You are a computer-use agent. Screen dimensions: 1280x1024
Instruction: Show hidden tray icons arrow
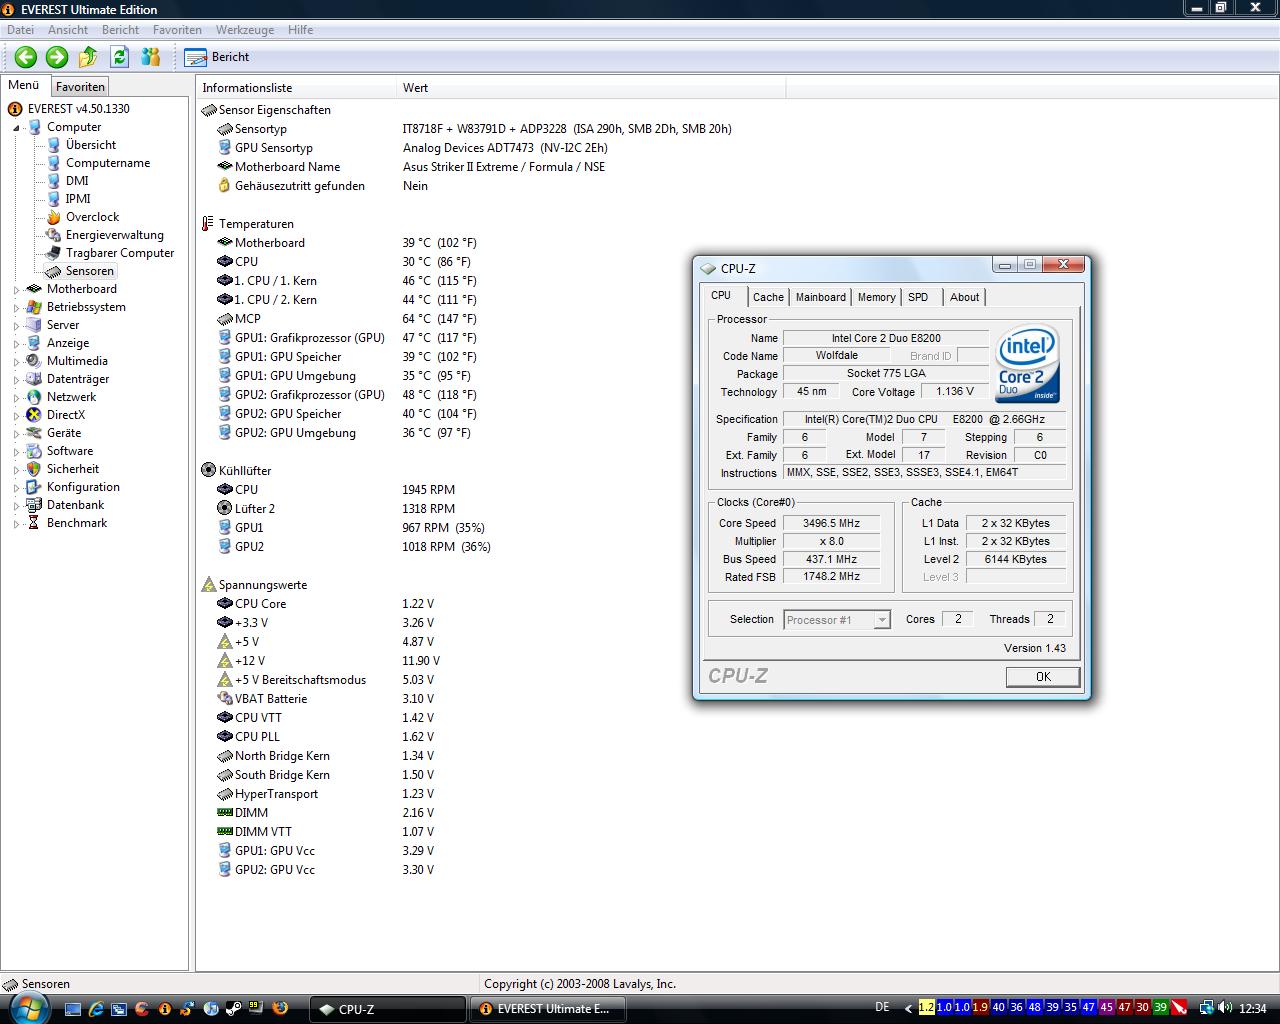click(x=908, y=1008)
